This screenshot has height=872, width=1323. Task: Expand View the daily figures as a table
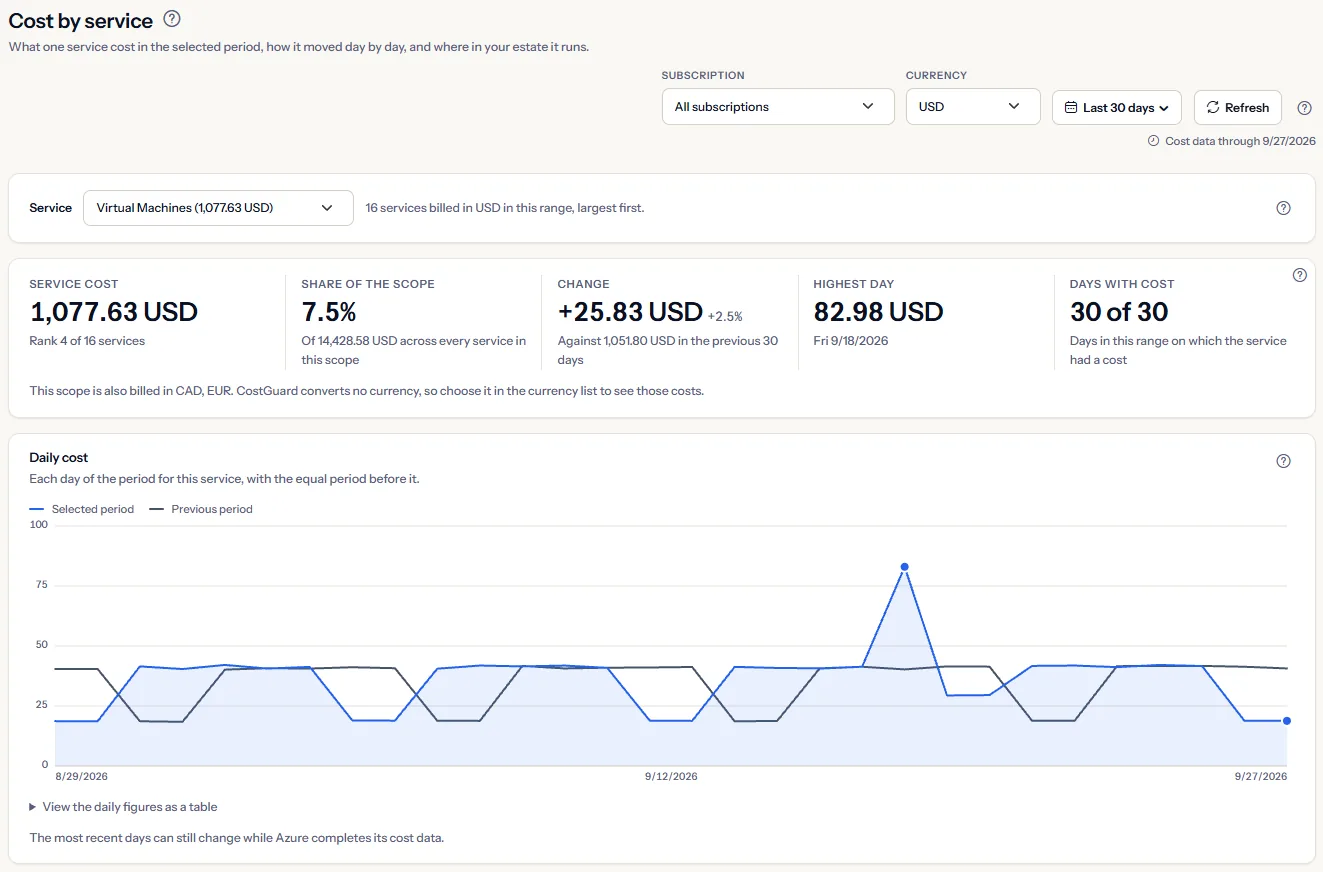pyautogui.click(x=123, y=807)
